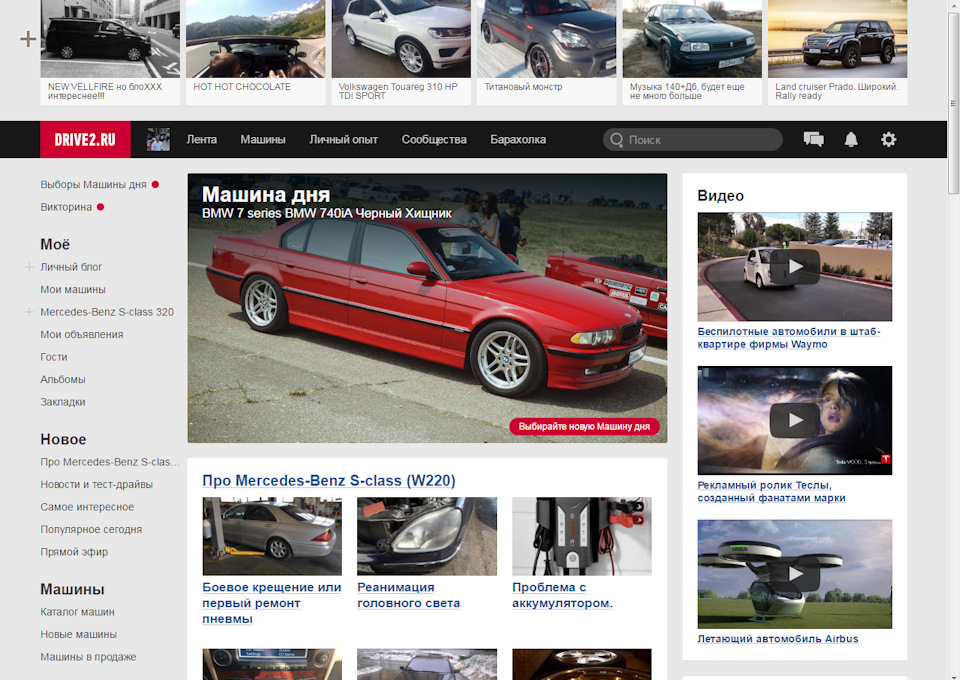Open the Барахолка menu item
960x680 pixels.
point(518,140)
